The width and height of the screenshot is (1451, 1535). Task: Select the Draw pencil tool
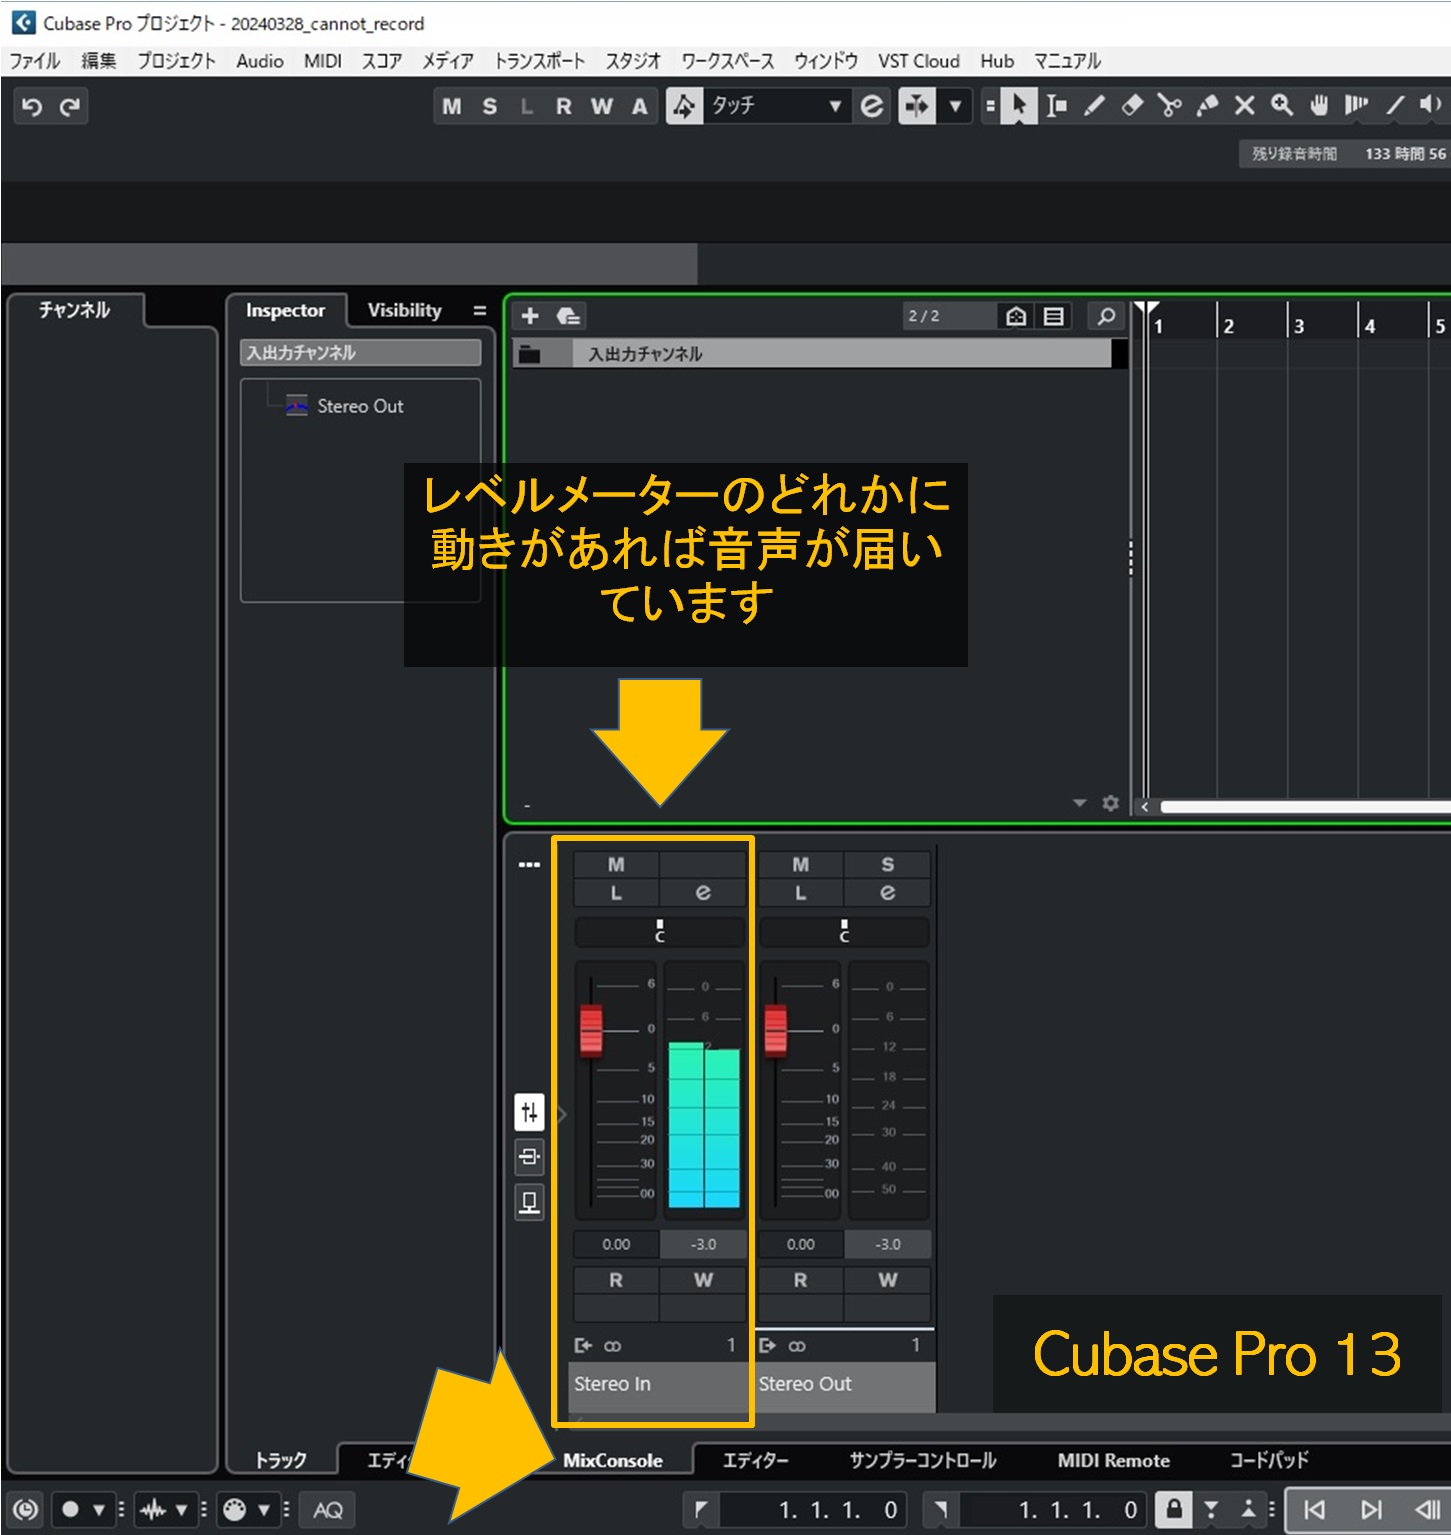pos(1094,106)
